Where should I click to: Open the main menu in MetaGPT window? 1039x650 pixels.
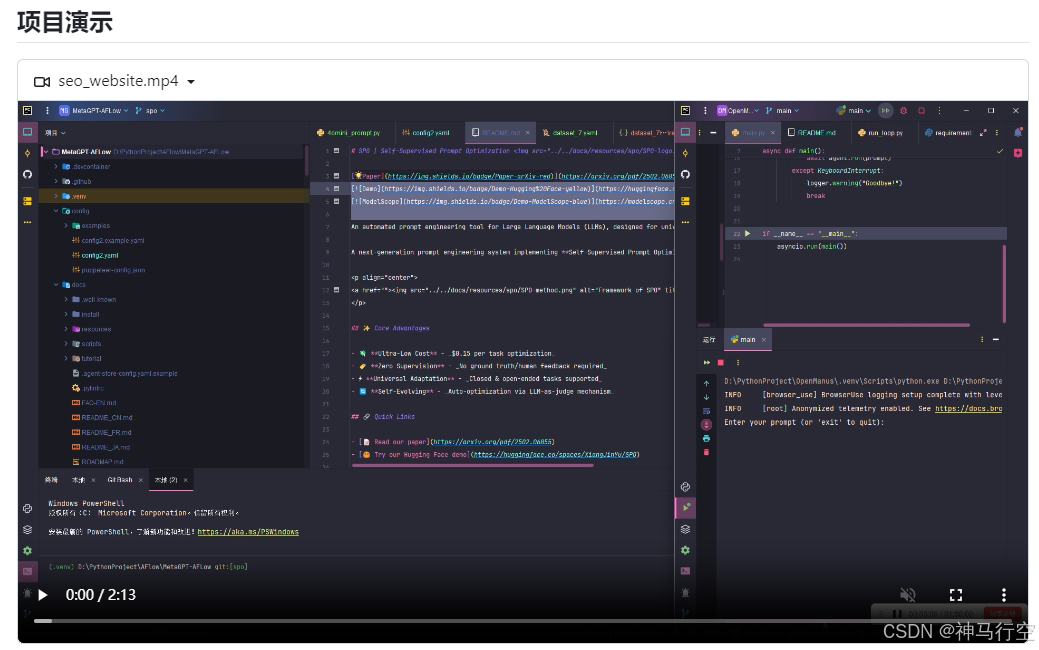(x=47, y=111)
